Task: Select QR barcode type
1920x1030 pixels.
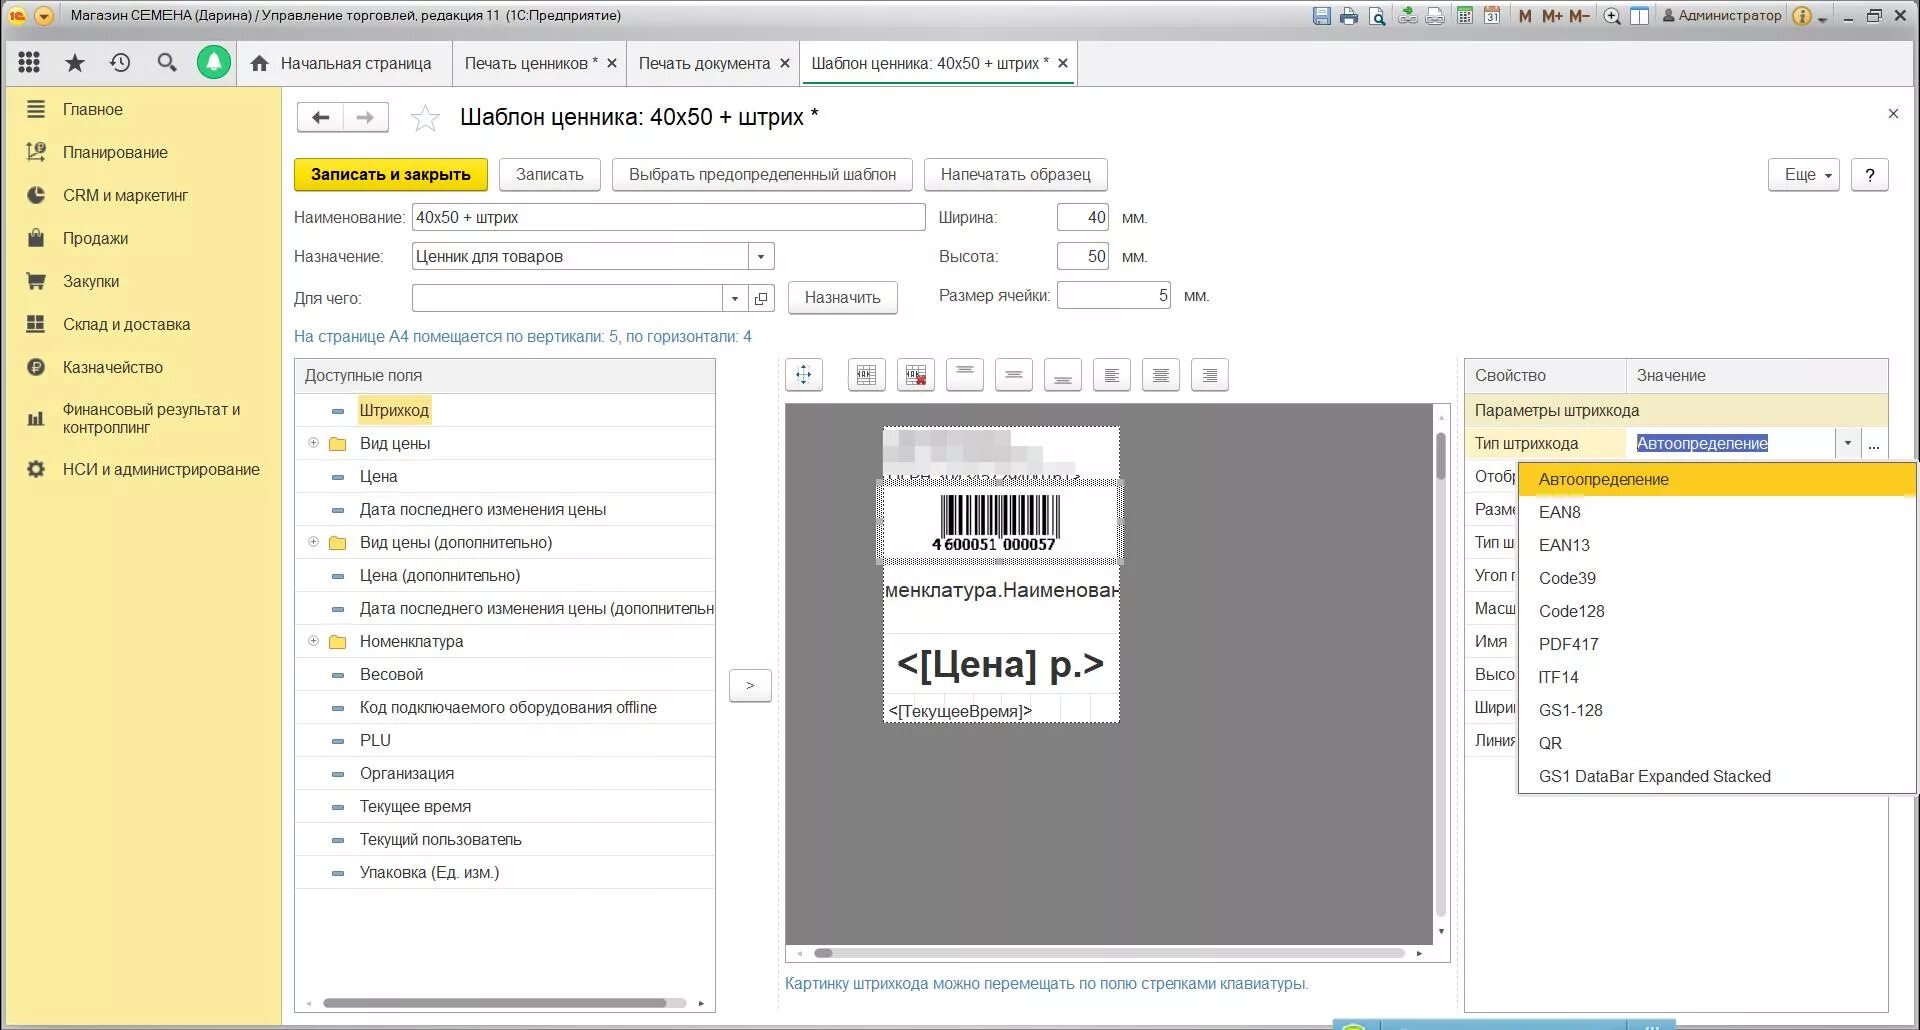Action: tap(1717, 743)
